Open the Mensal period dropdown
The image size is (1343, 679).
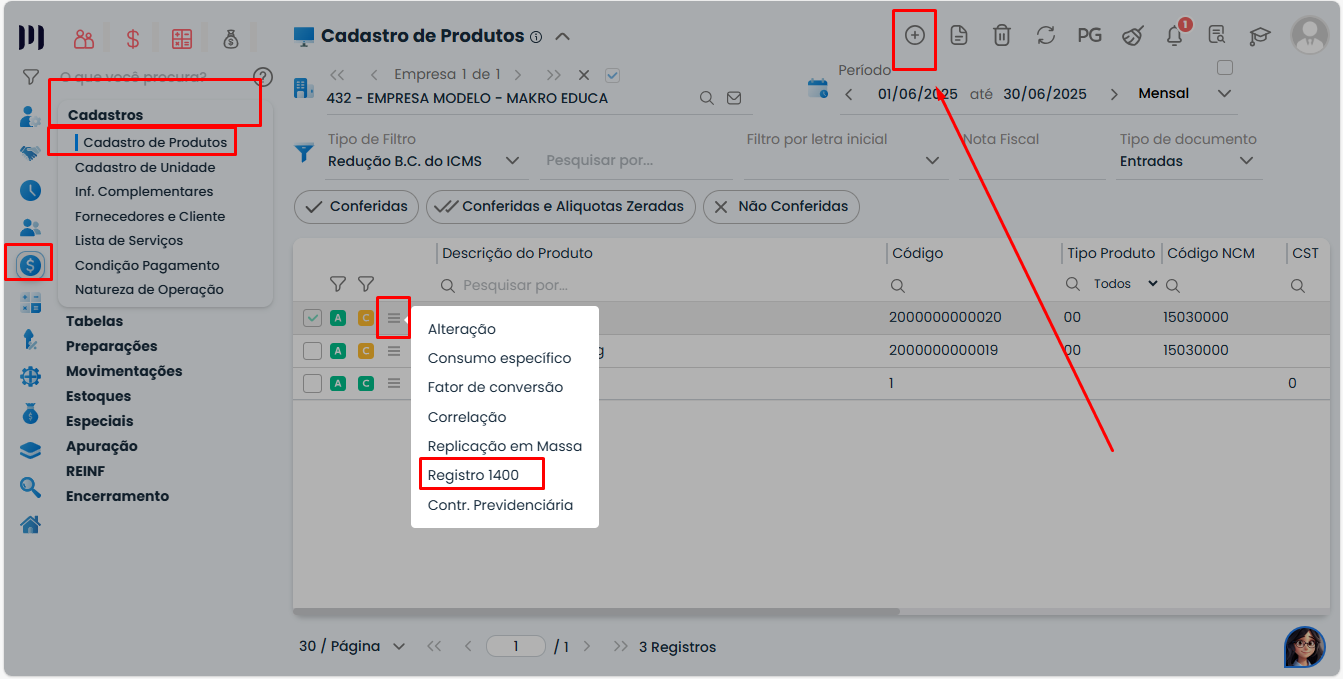pos(1186,94)
